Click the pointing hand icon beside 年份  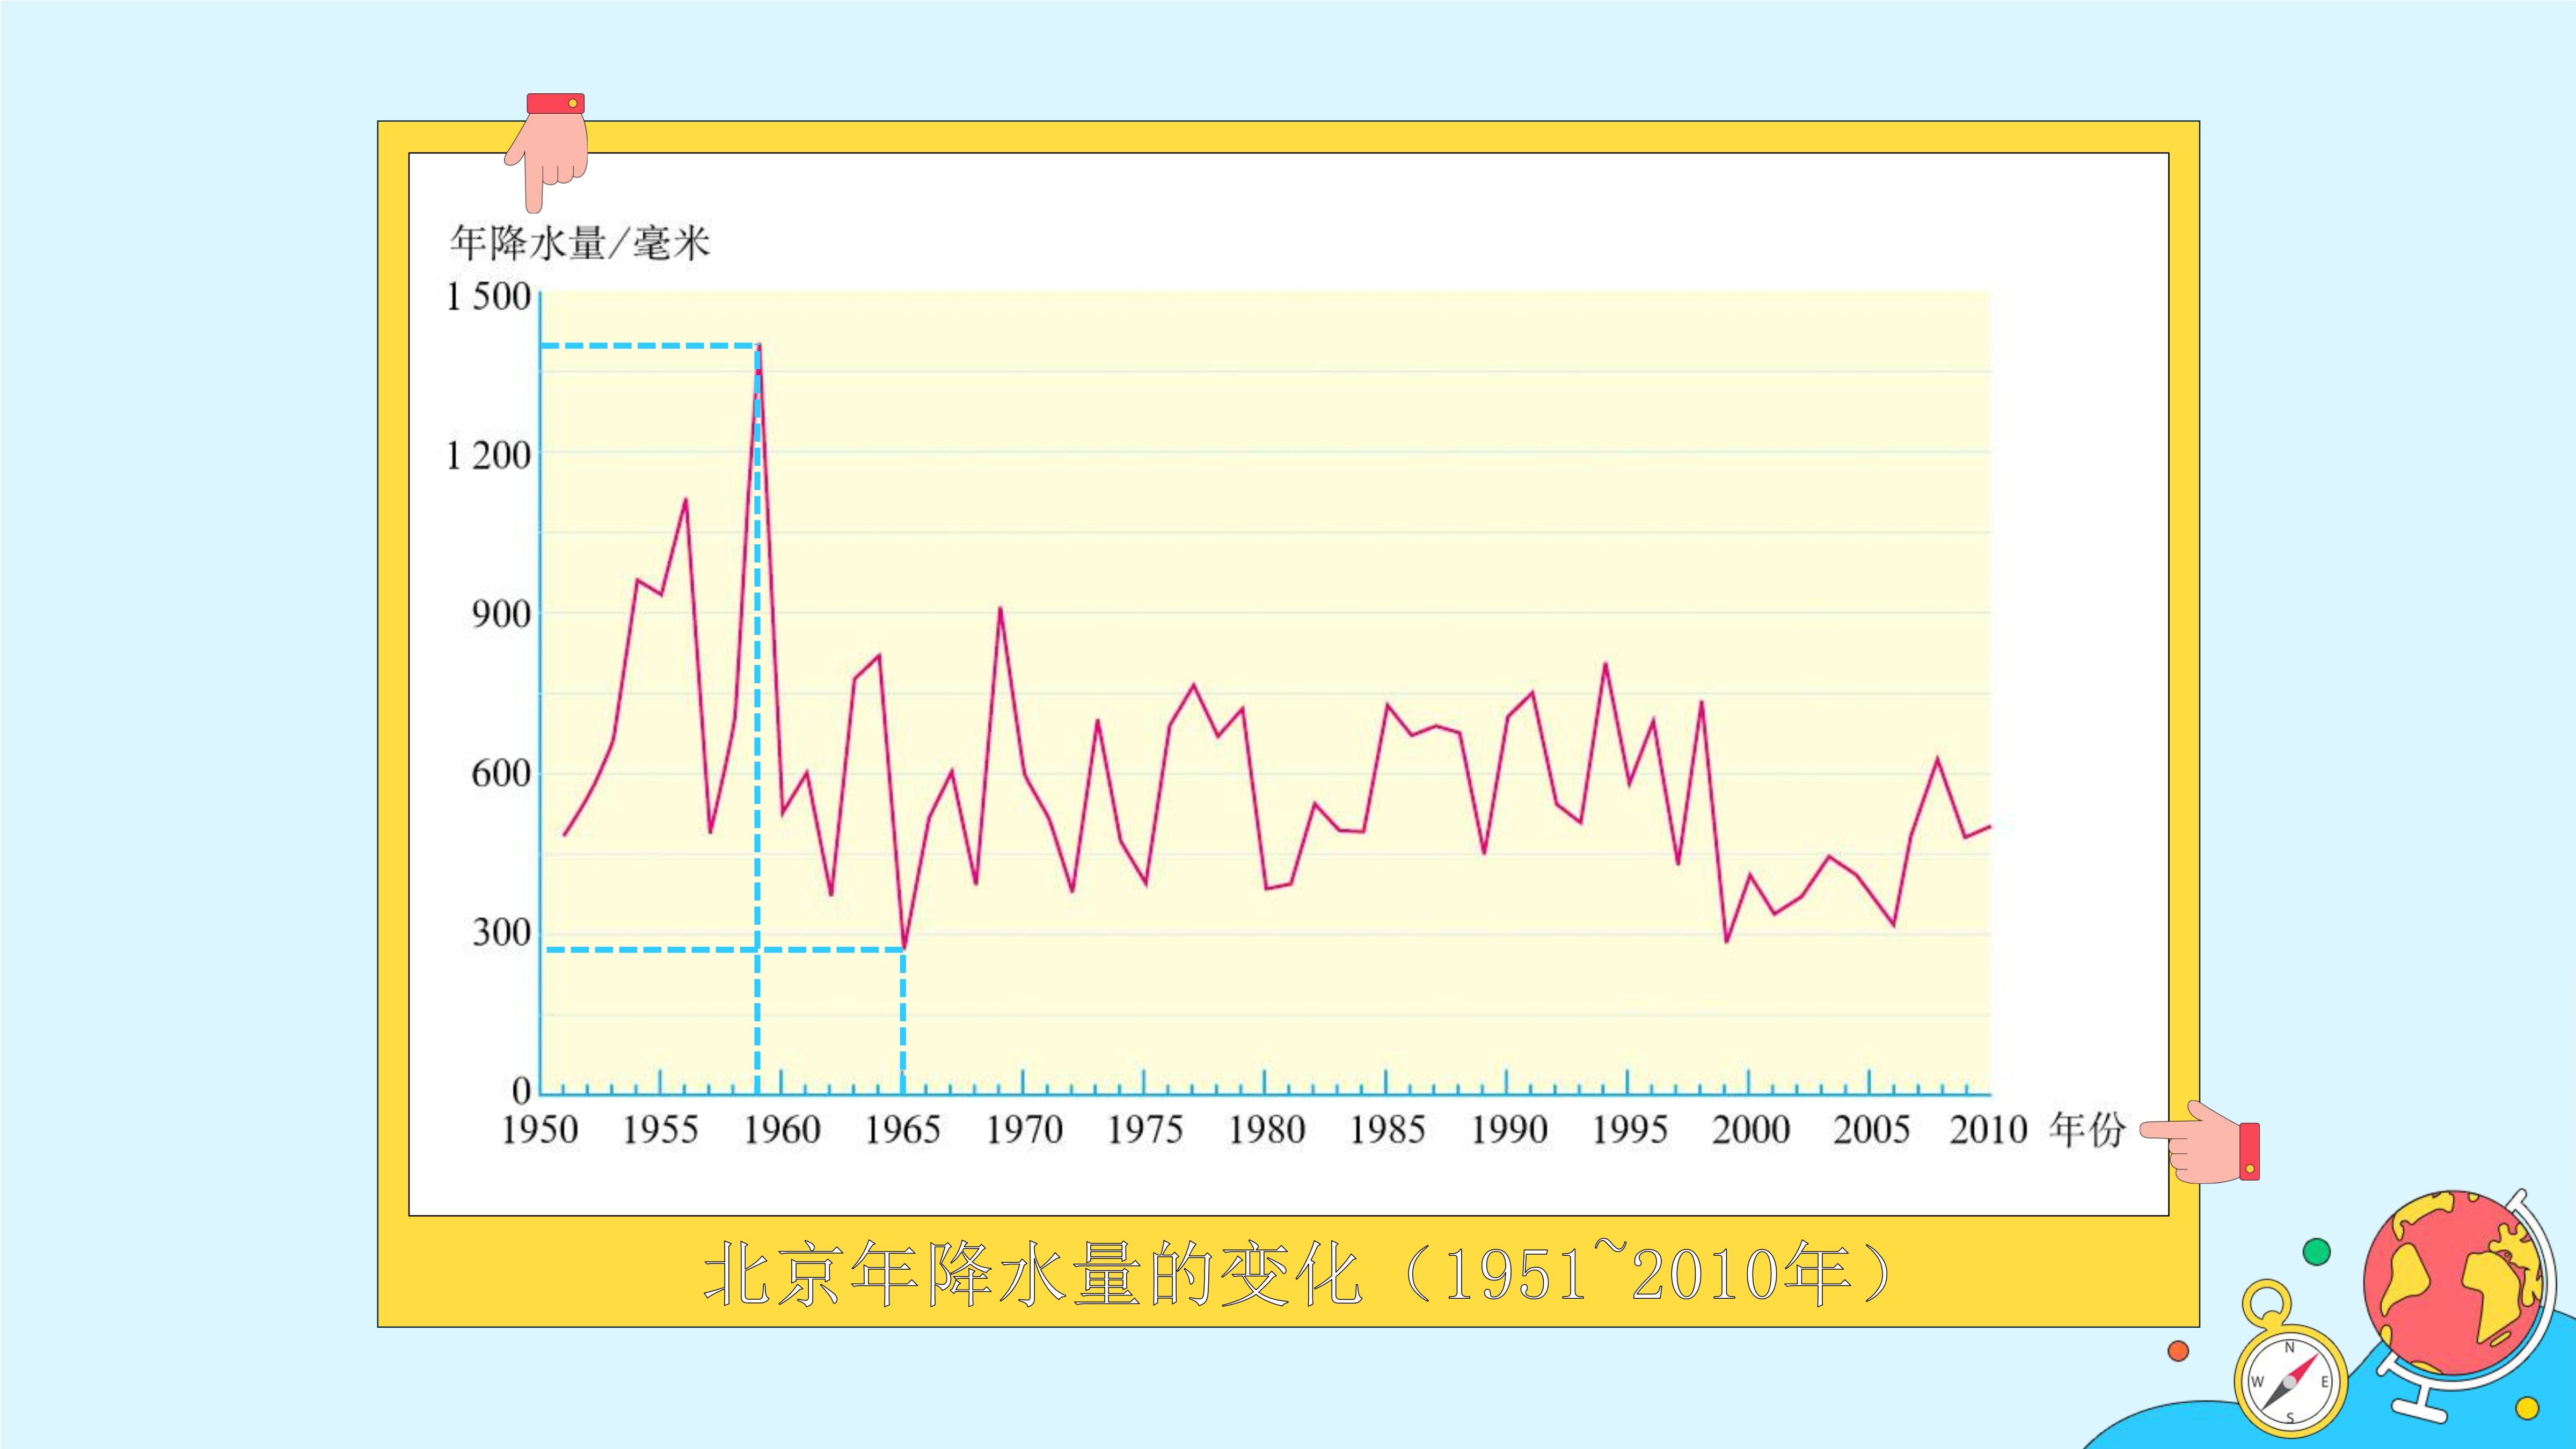click(x=2200, y=1142)
